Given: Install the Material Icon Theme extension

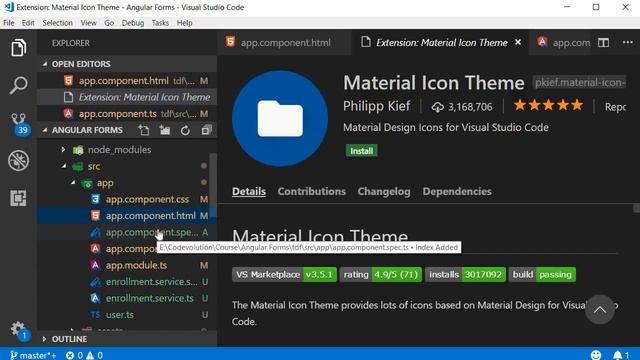Looking at the screenshot, I should [x=361, y=151].
